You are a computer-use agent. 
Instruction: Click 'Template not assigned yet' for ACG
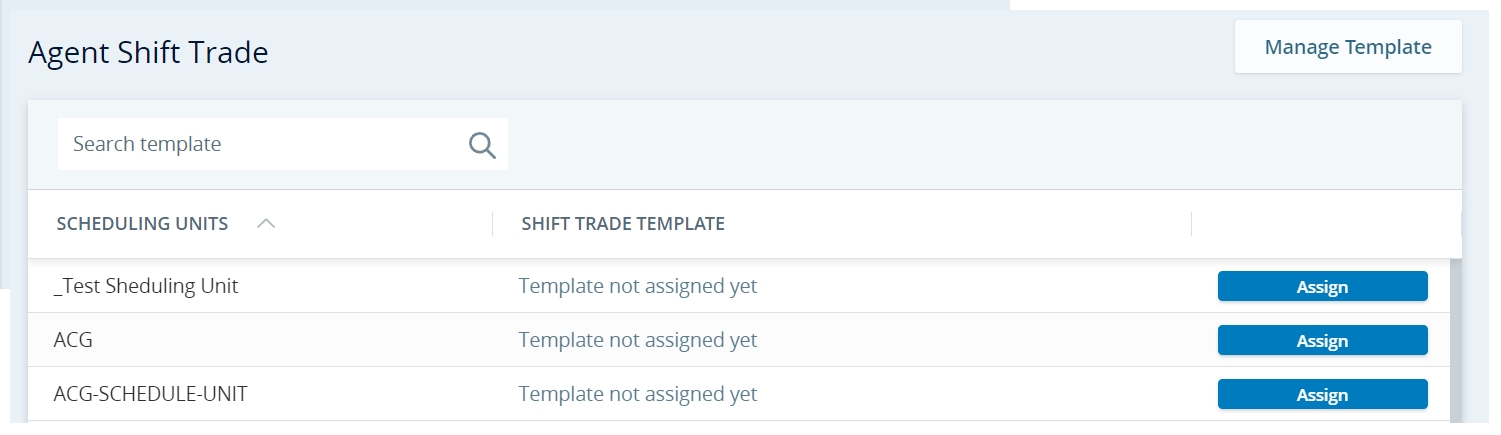637,340
